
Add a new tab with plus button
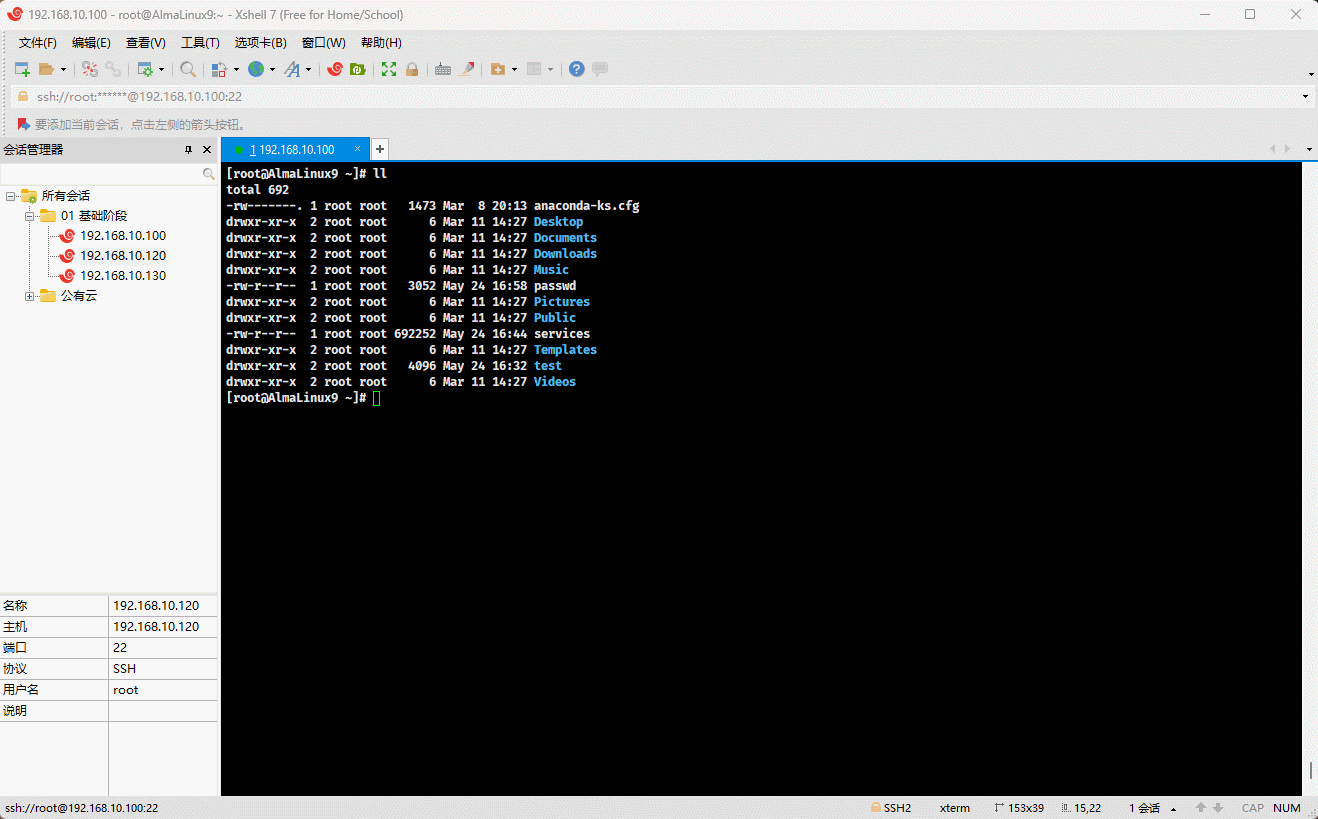tap(380, 149)
